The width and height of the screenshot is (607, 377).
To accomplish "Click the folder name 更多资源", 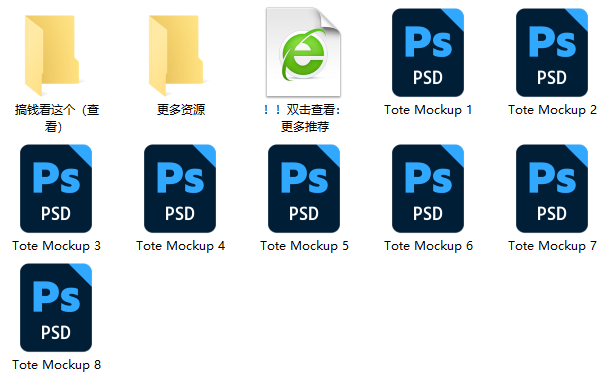I will tap(181, 110).
